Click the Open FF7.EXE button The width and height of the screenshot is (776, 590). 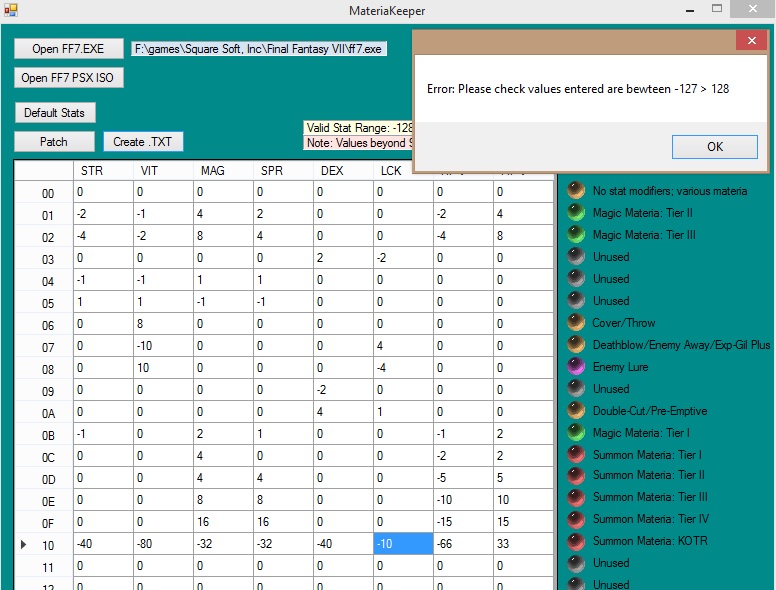(68, 49)
